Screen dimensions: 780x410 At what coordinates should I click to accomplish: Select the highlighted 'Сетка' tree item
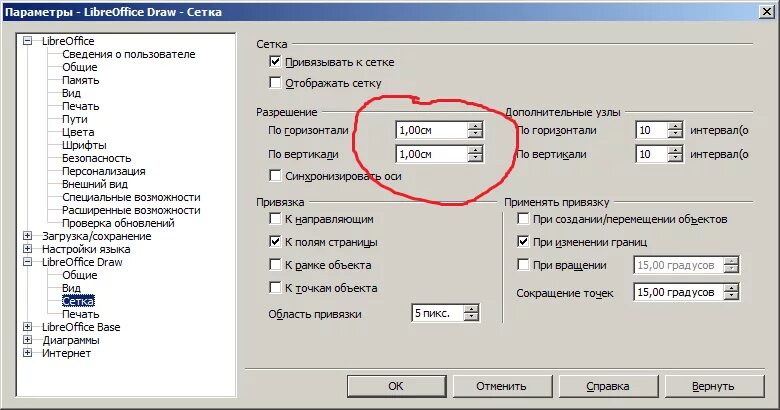tap(78, 301)
